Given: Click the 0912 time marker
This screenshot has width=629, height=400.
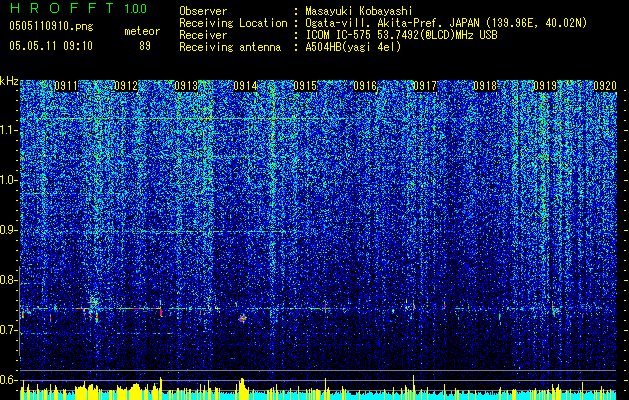Looking at the screenshot, I should [x=126, y=86].
